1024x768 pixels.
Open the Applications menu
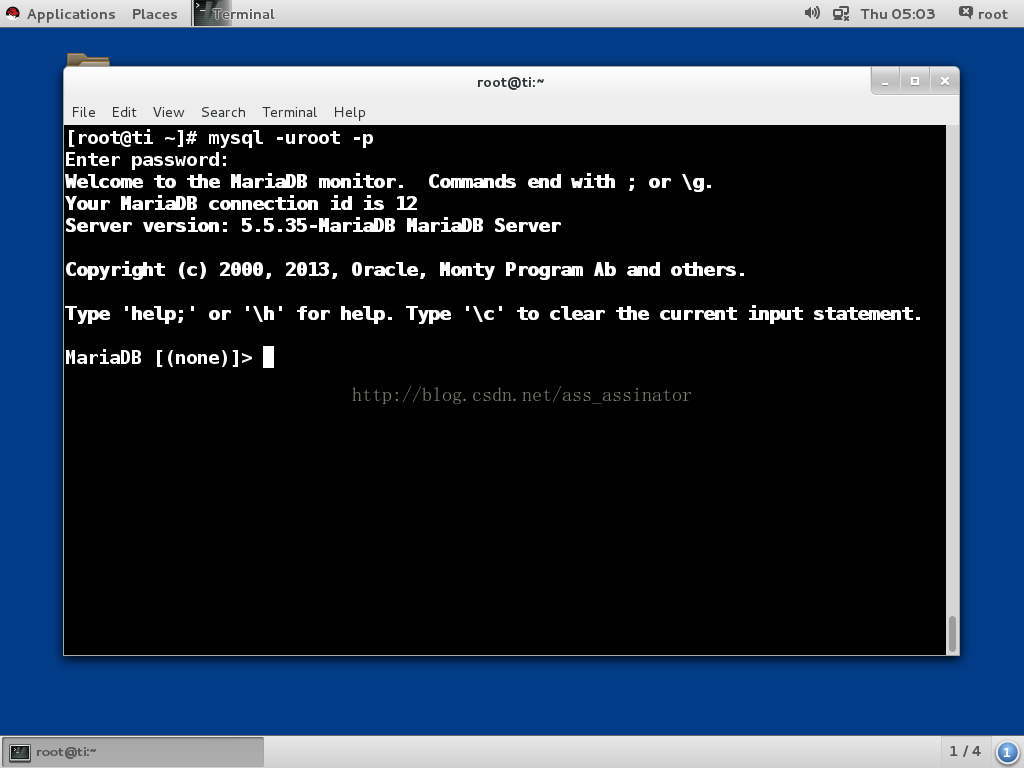click(x=71, y=14)
